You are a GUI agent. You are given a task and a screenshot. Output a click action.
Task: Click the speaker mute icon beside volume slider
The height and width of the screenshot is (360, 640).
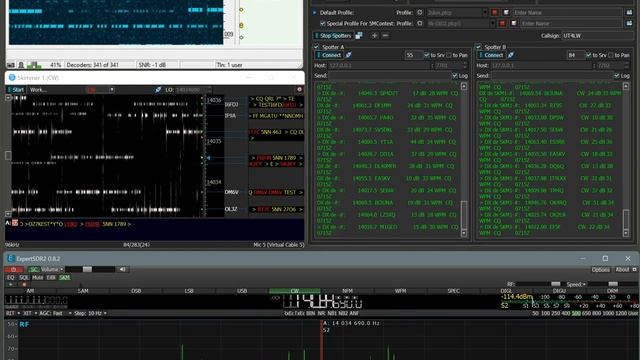122,269
